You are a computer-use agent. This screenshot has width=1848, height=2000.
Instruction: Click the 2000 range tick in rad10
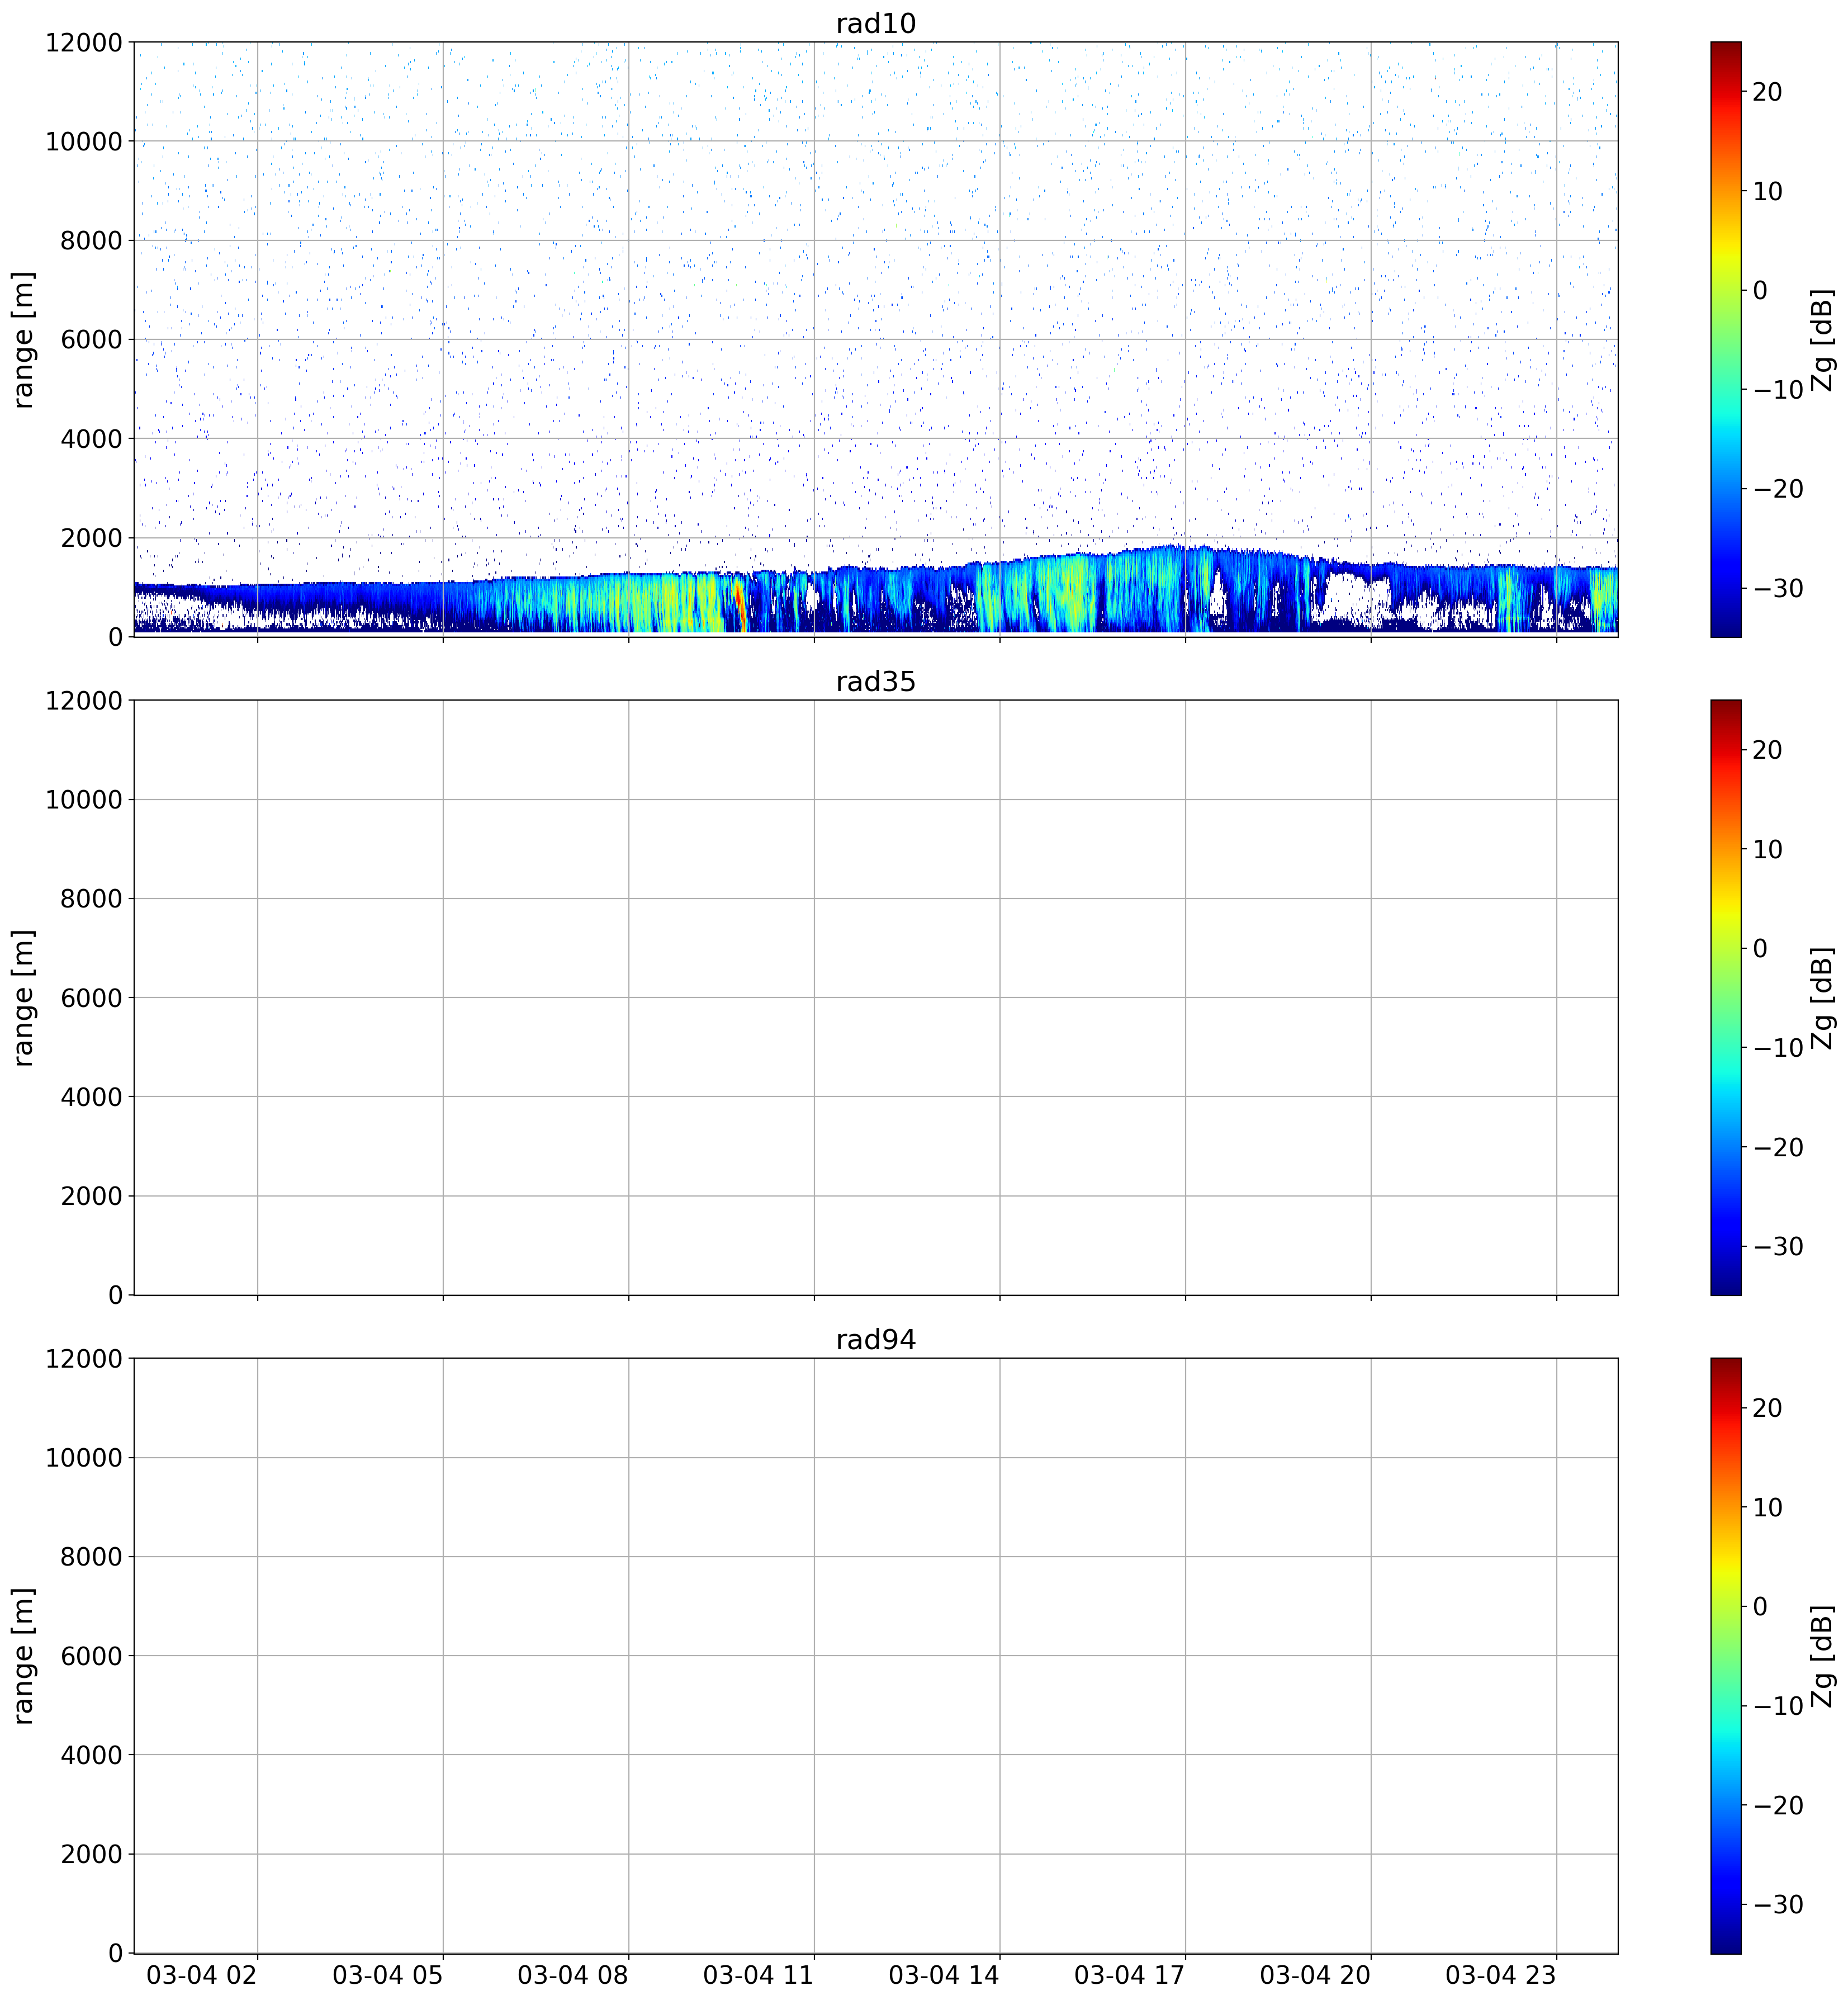(91, 538)
